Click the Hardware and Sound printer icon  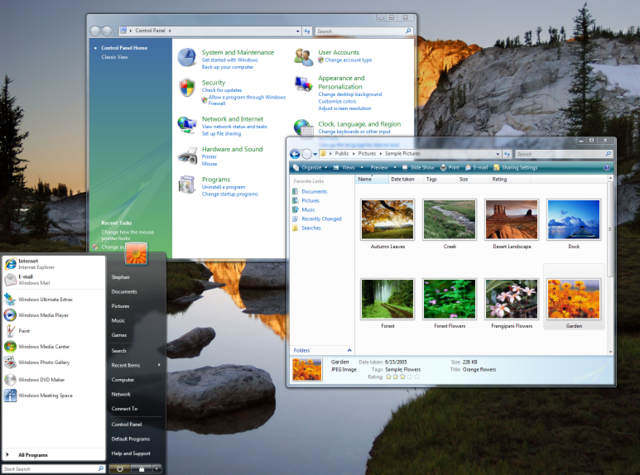(187, 155)
